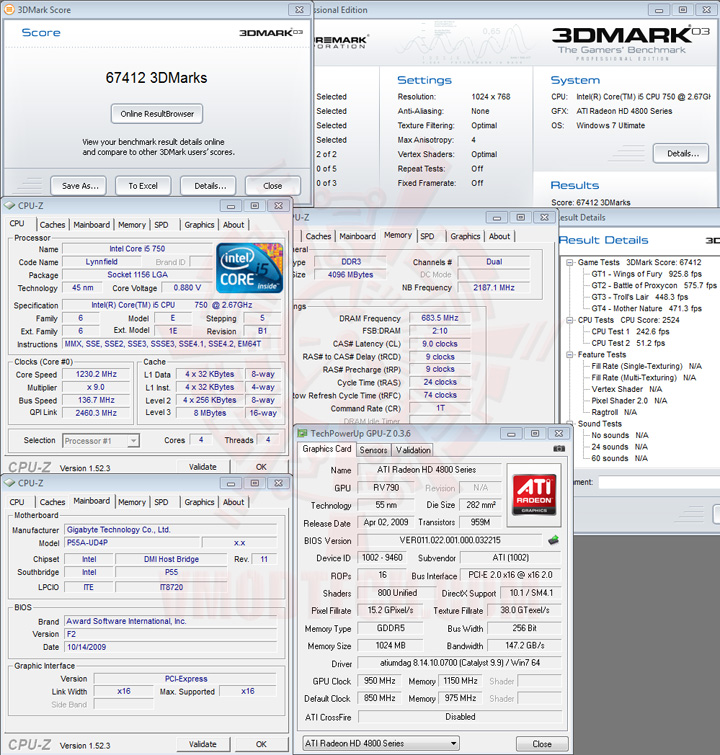Open About tab in CPU-Z Memory window

[x=499, y=236]
